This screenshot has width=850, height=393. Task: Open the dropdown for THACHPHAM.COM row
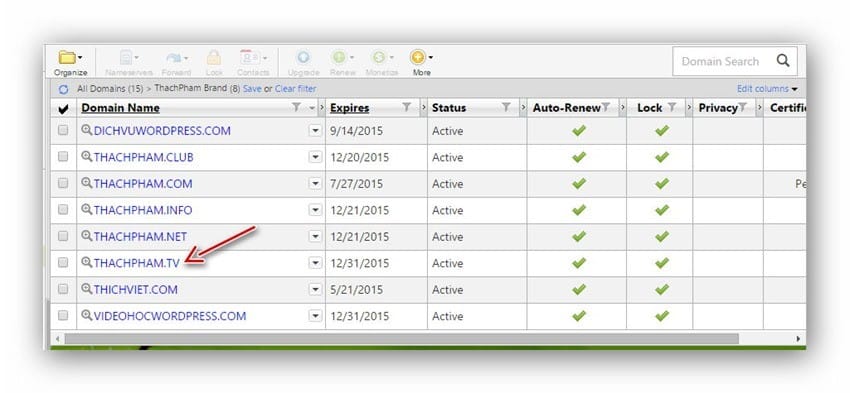coord(315,184)
